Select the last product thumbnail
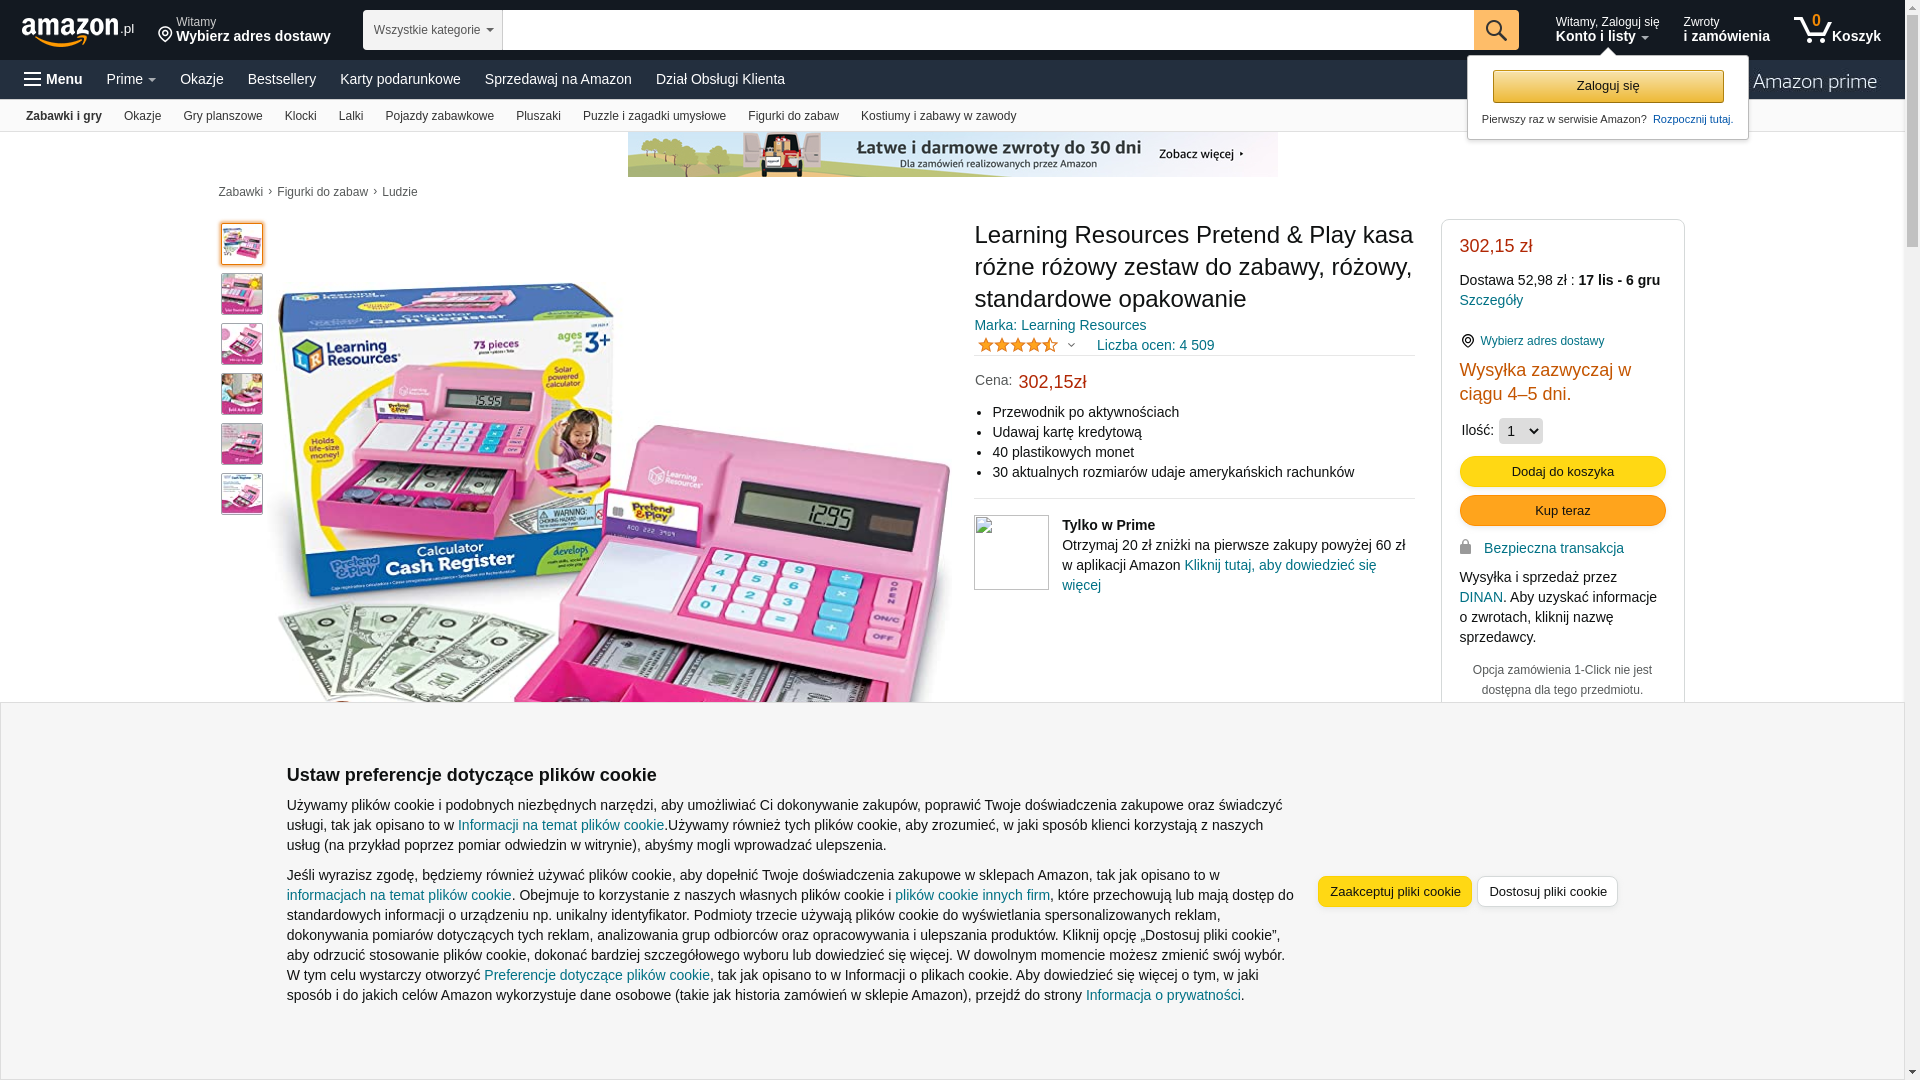Image resolution: width=1920 pixels, height=1080 pixels. pyautogui.click(x=242, y=494)
